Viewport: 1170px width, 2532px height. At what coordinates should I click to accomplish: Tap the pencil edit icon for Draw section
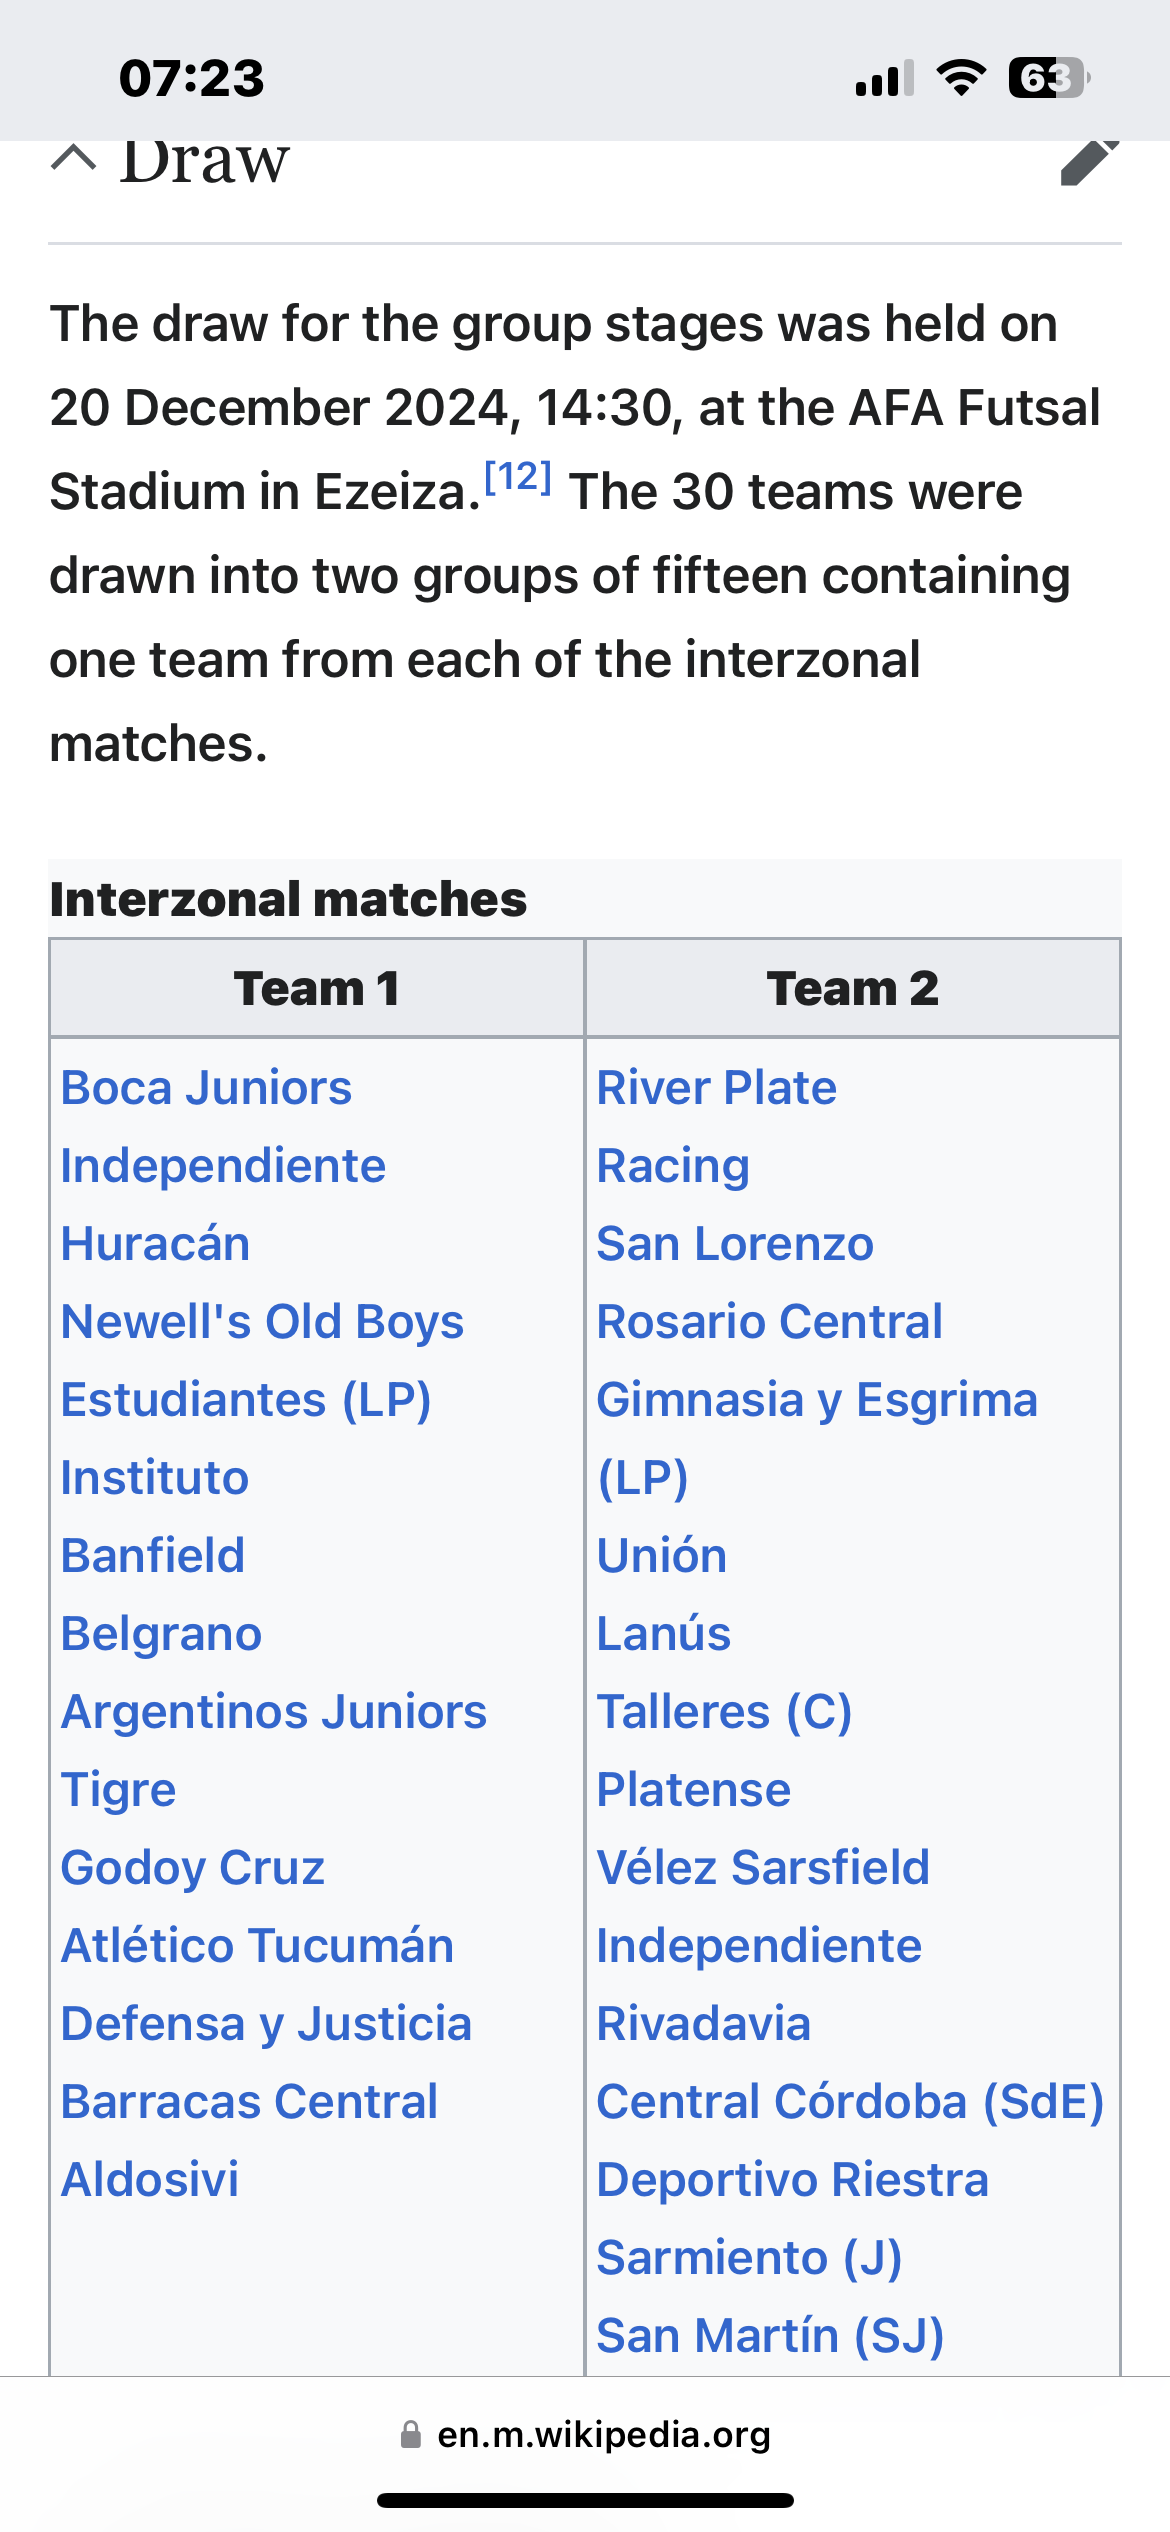point(1089,162)
